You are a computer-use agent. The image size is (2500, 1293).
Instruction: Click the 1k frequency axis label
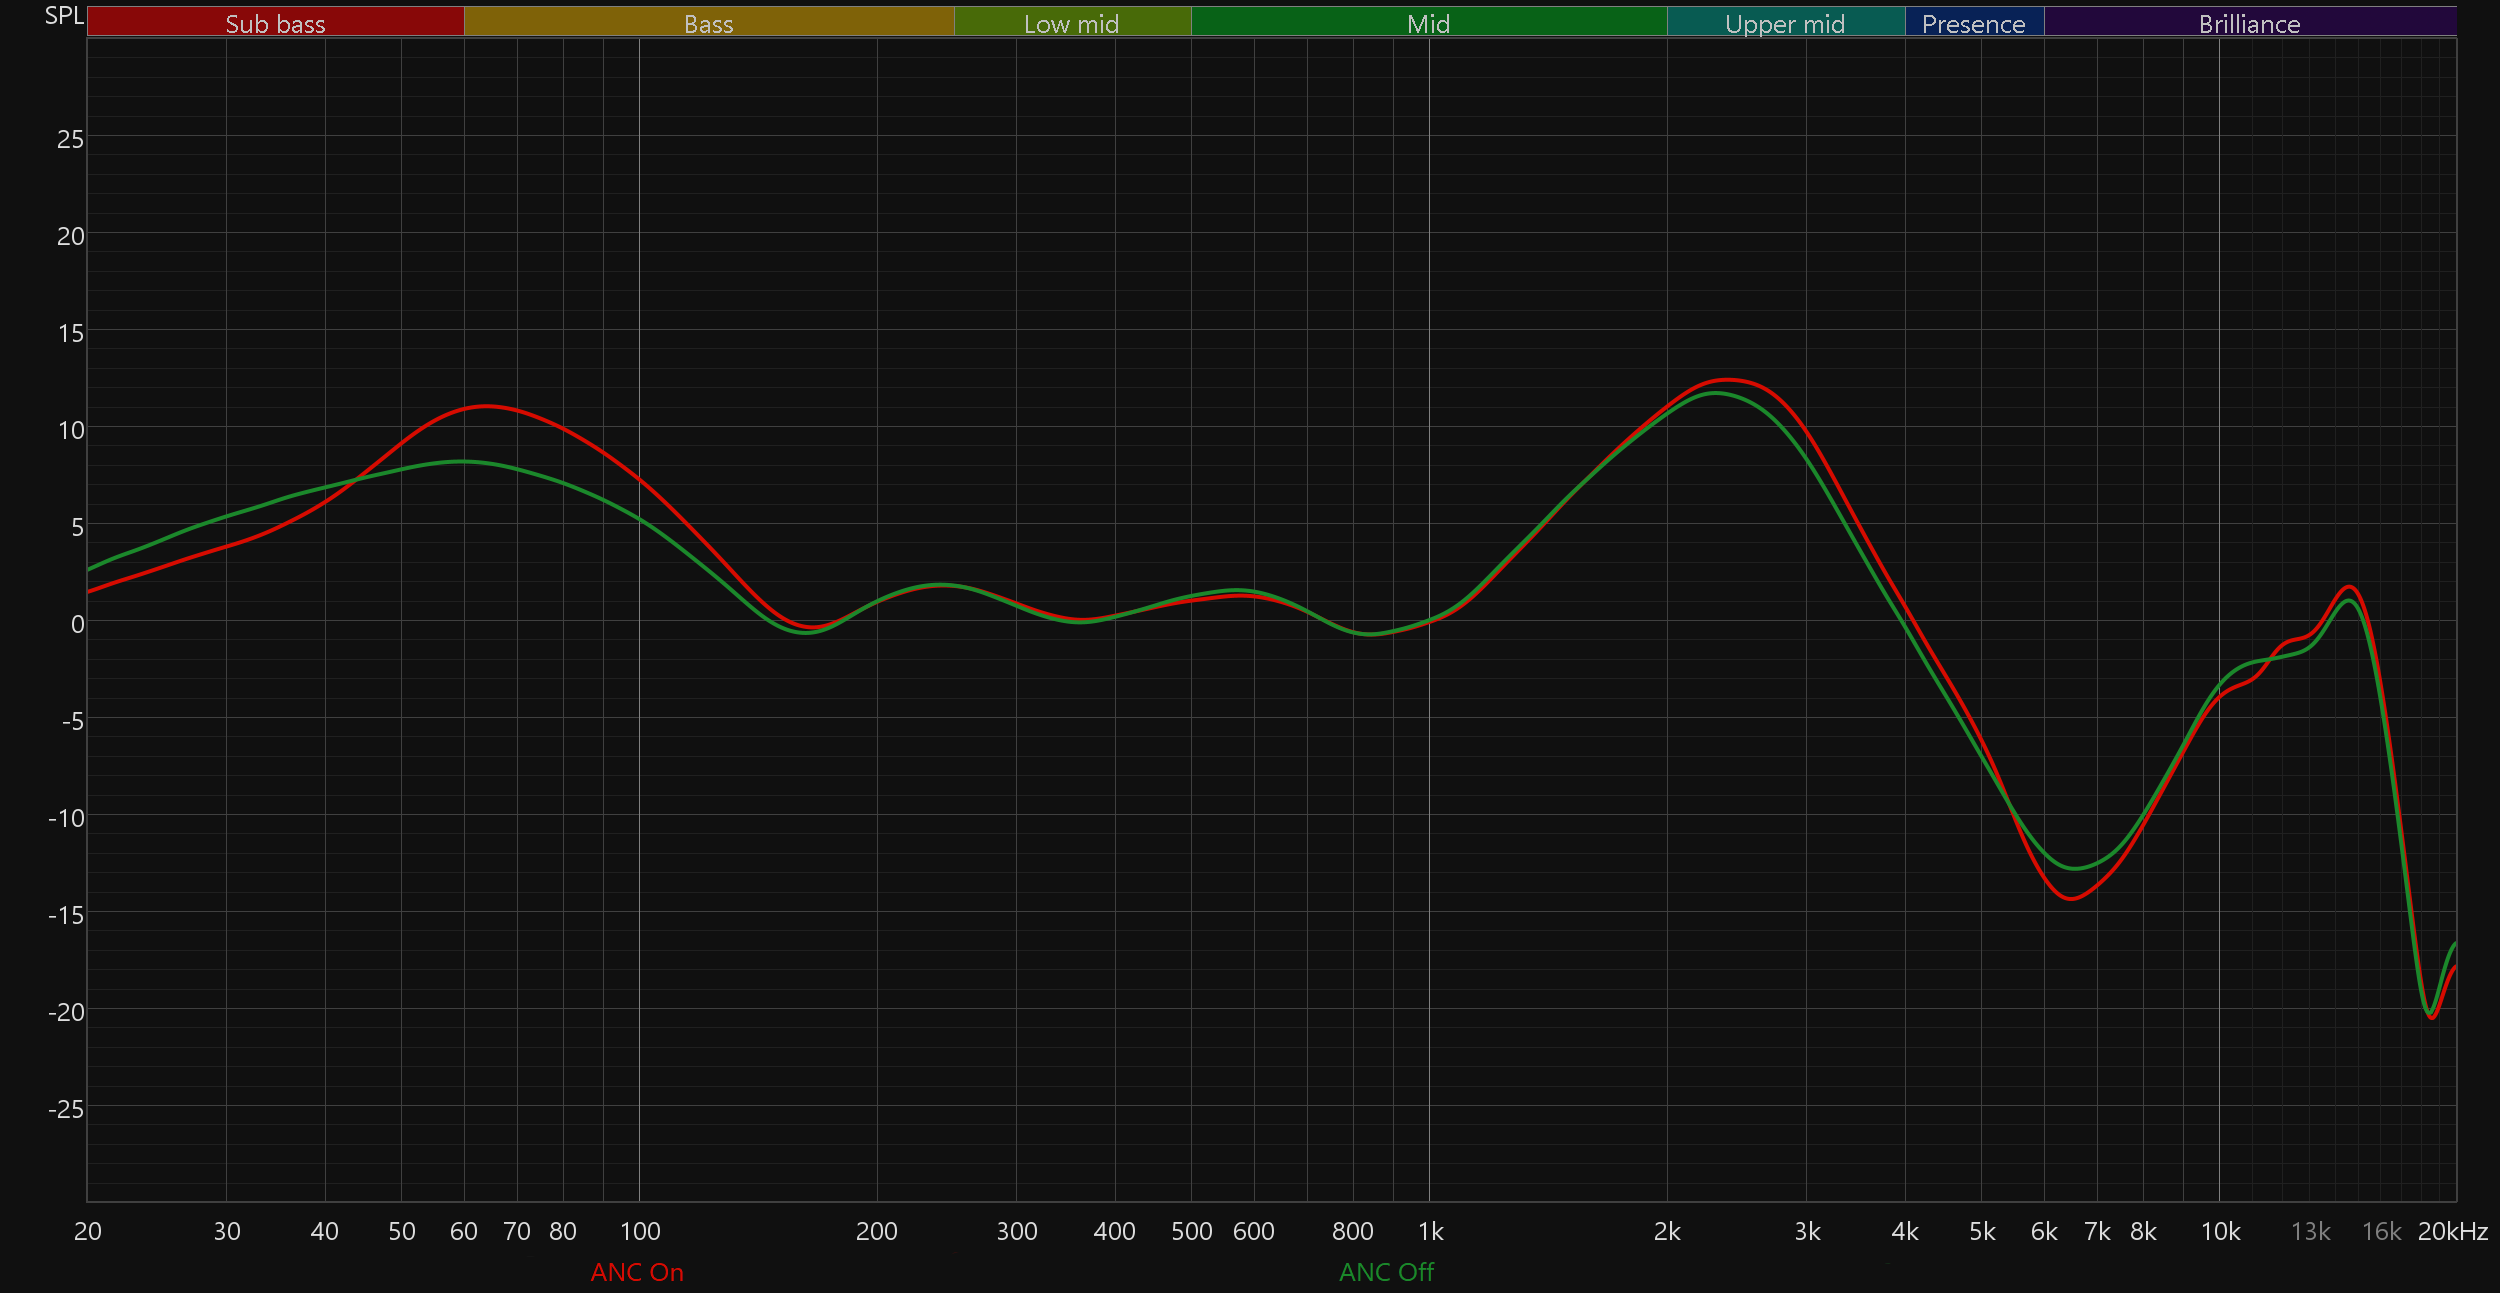[x=1430, y=1231]
